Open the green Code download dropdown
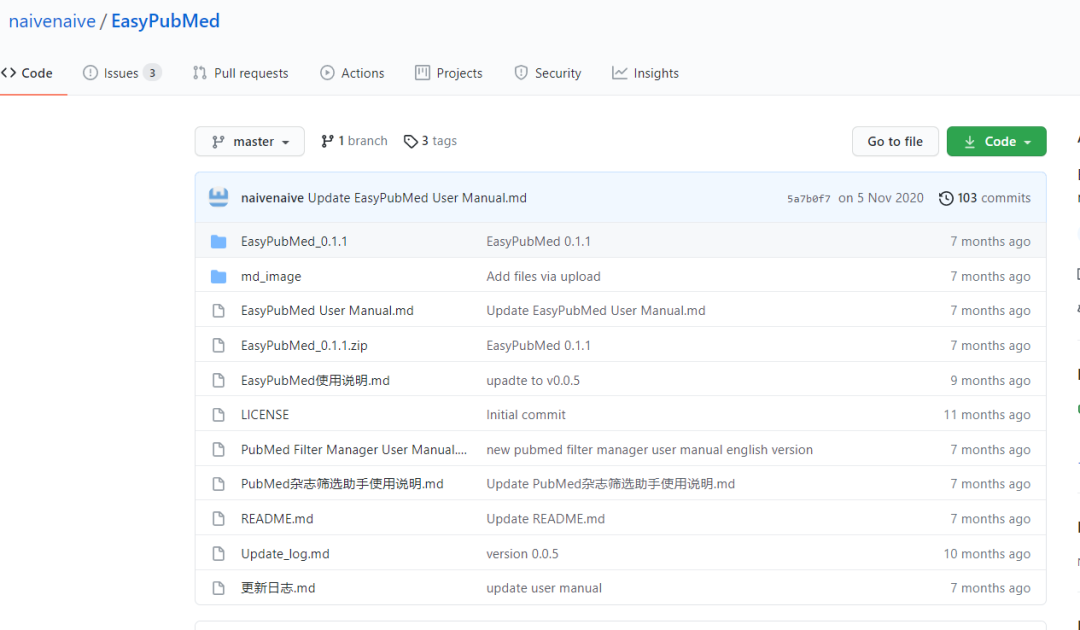The width and height of the screenshot is (1080, 630). (x=996, y=141)
